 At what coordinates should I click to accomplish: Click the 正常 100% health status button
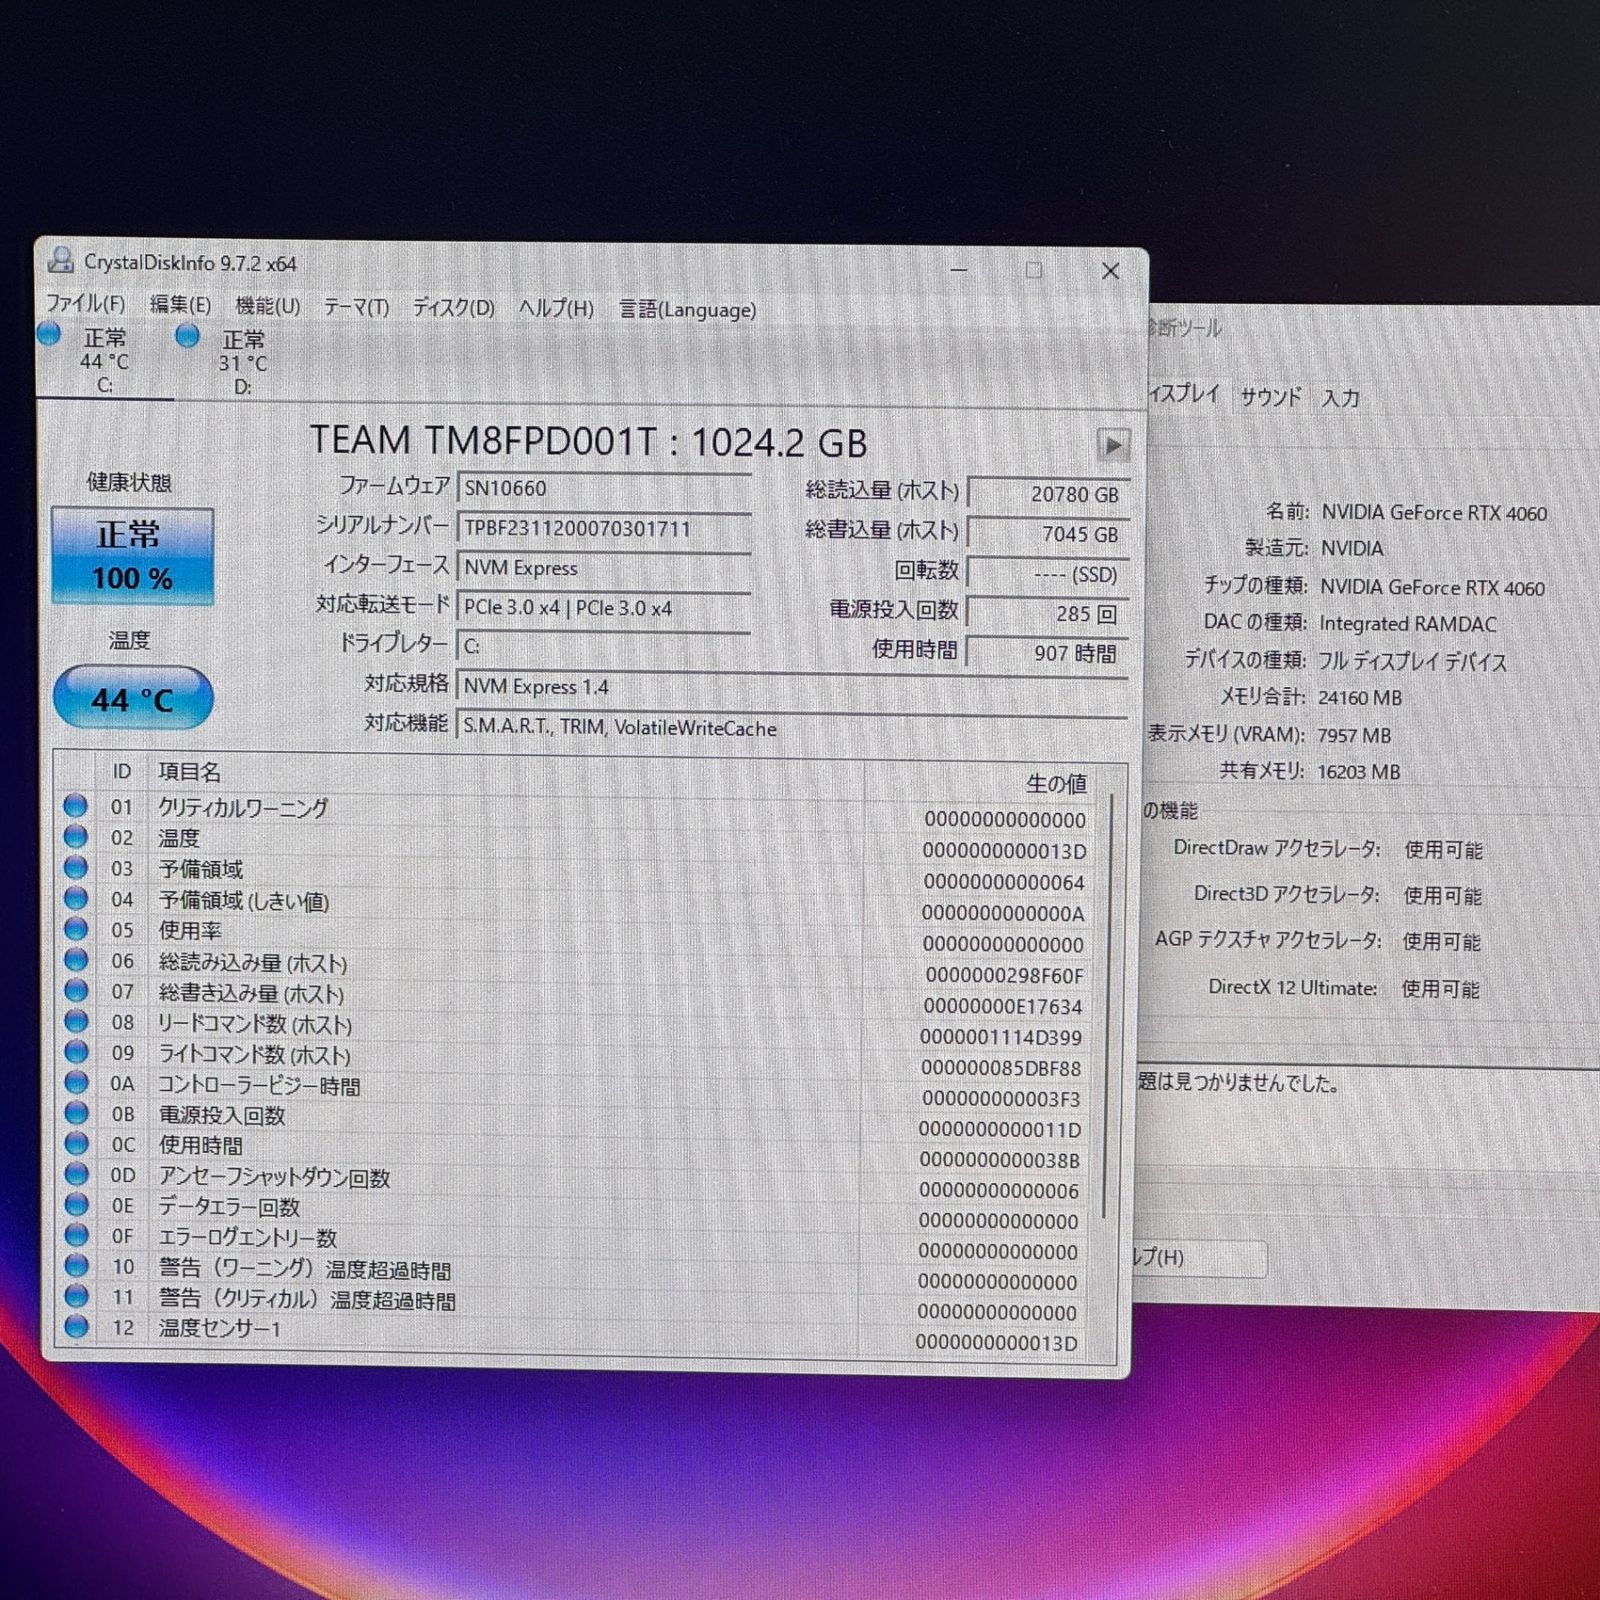[132, 556]
